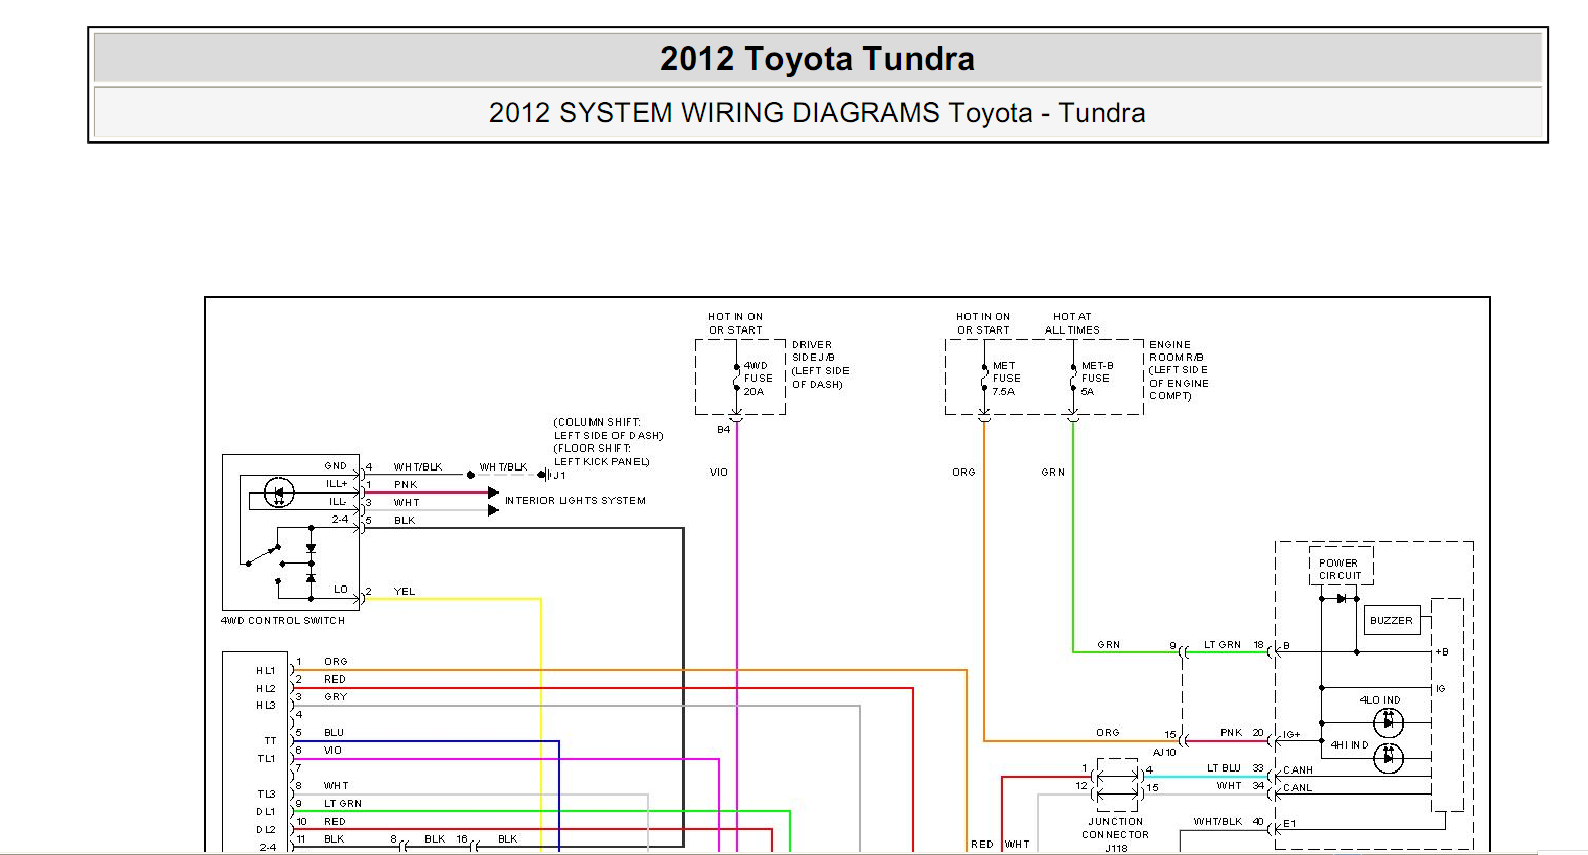Click the HL1 terminal label
Screen dimensions: 1588x855
pos(266,671)
